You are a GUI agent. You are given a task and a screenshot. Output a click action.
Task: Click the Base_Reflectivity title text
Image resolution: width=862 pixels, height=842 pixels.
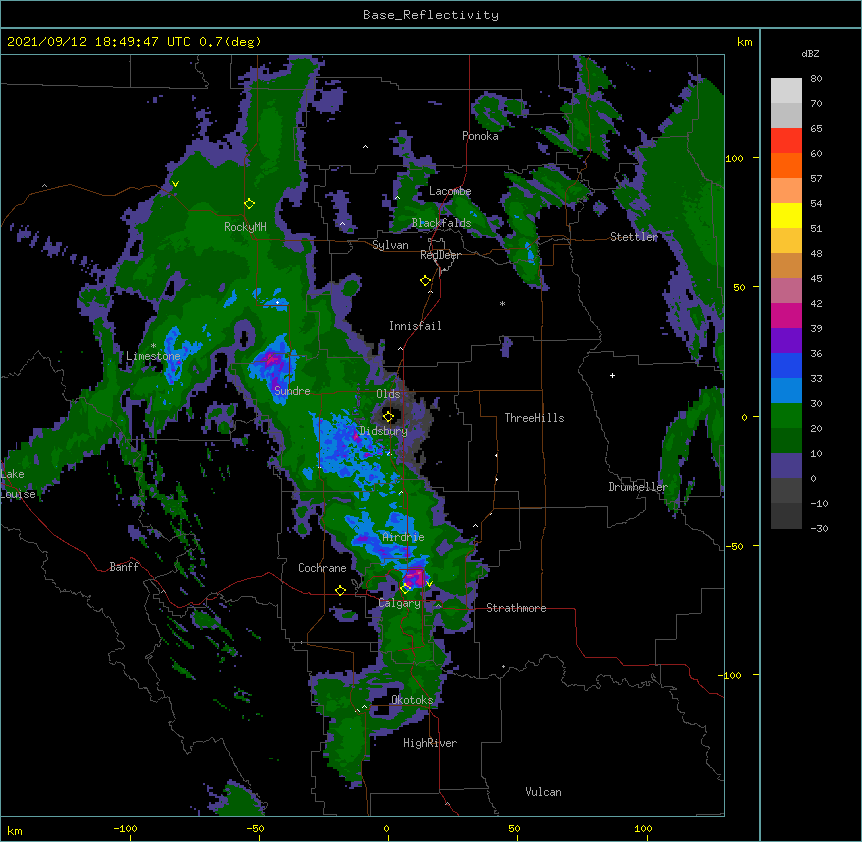coord(431,15)
